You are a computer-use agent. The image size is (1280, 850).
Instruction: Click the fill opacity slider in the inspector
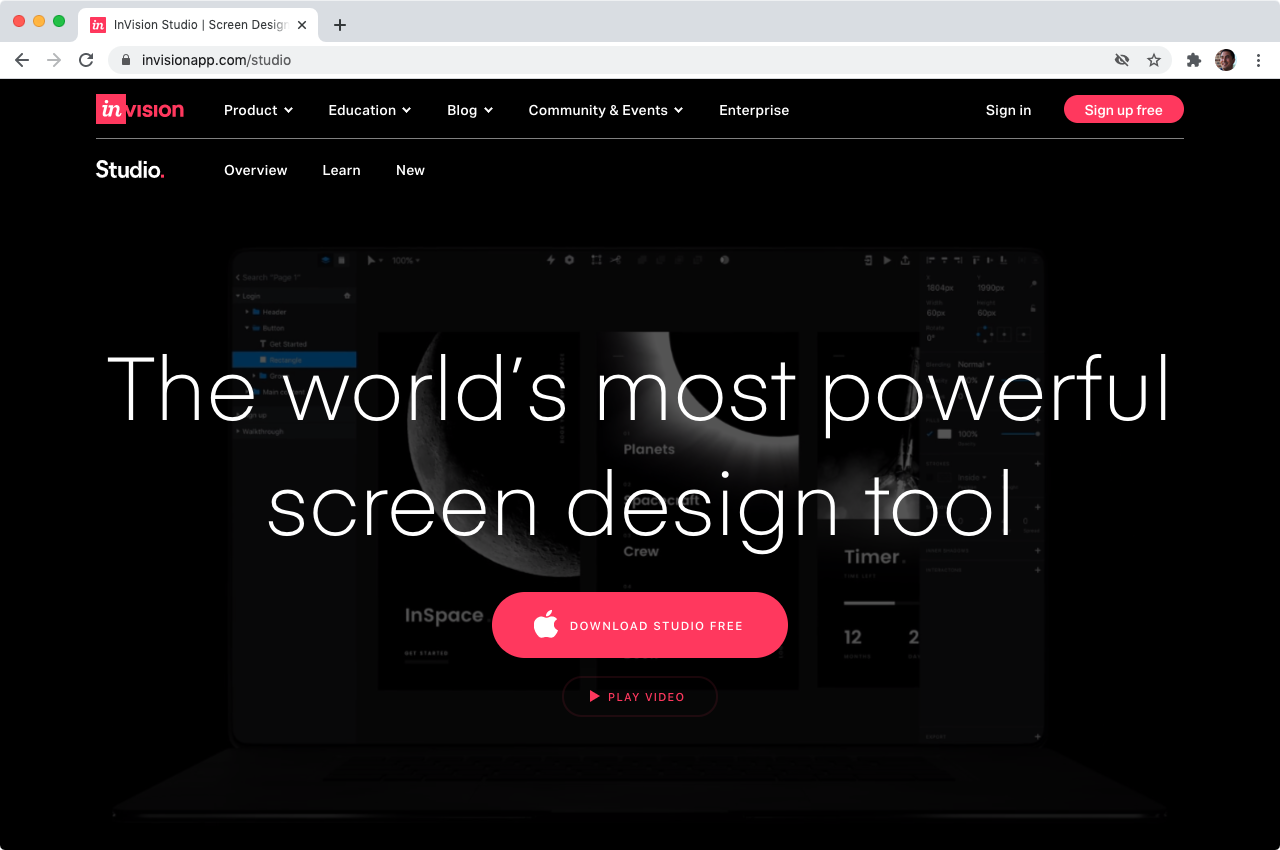click(1021, 434)
